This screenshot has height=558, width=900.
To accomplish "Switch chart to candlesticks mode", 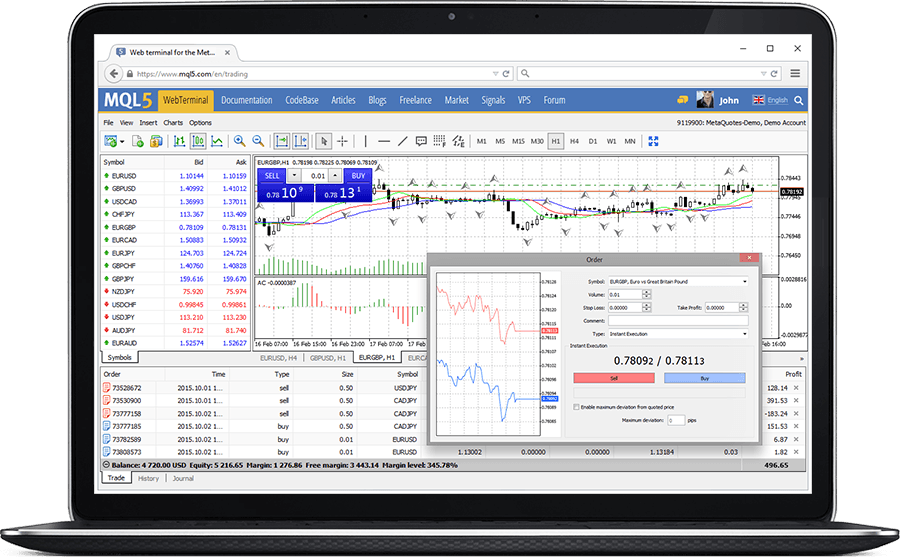I will 198,141.
